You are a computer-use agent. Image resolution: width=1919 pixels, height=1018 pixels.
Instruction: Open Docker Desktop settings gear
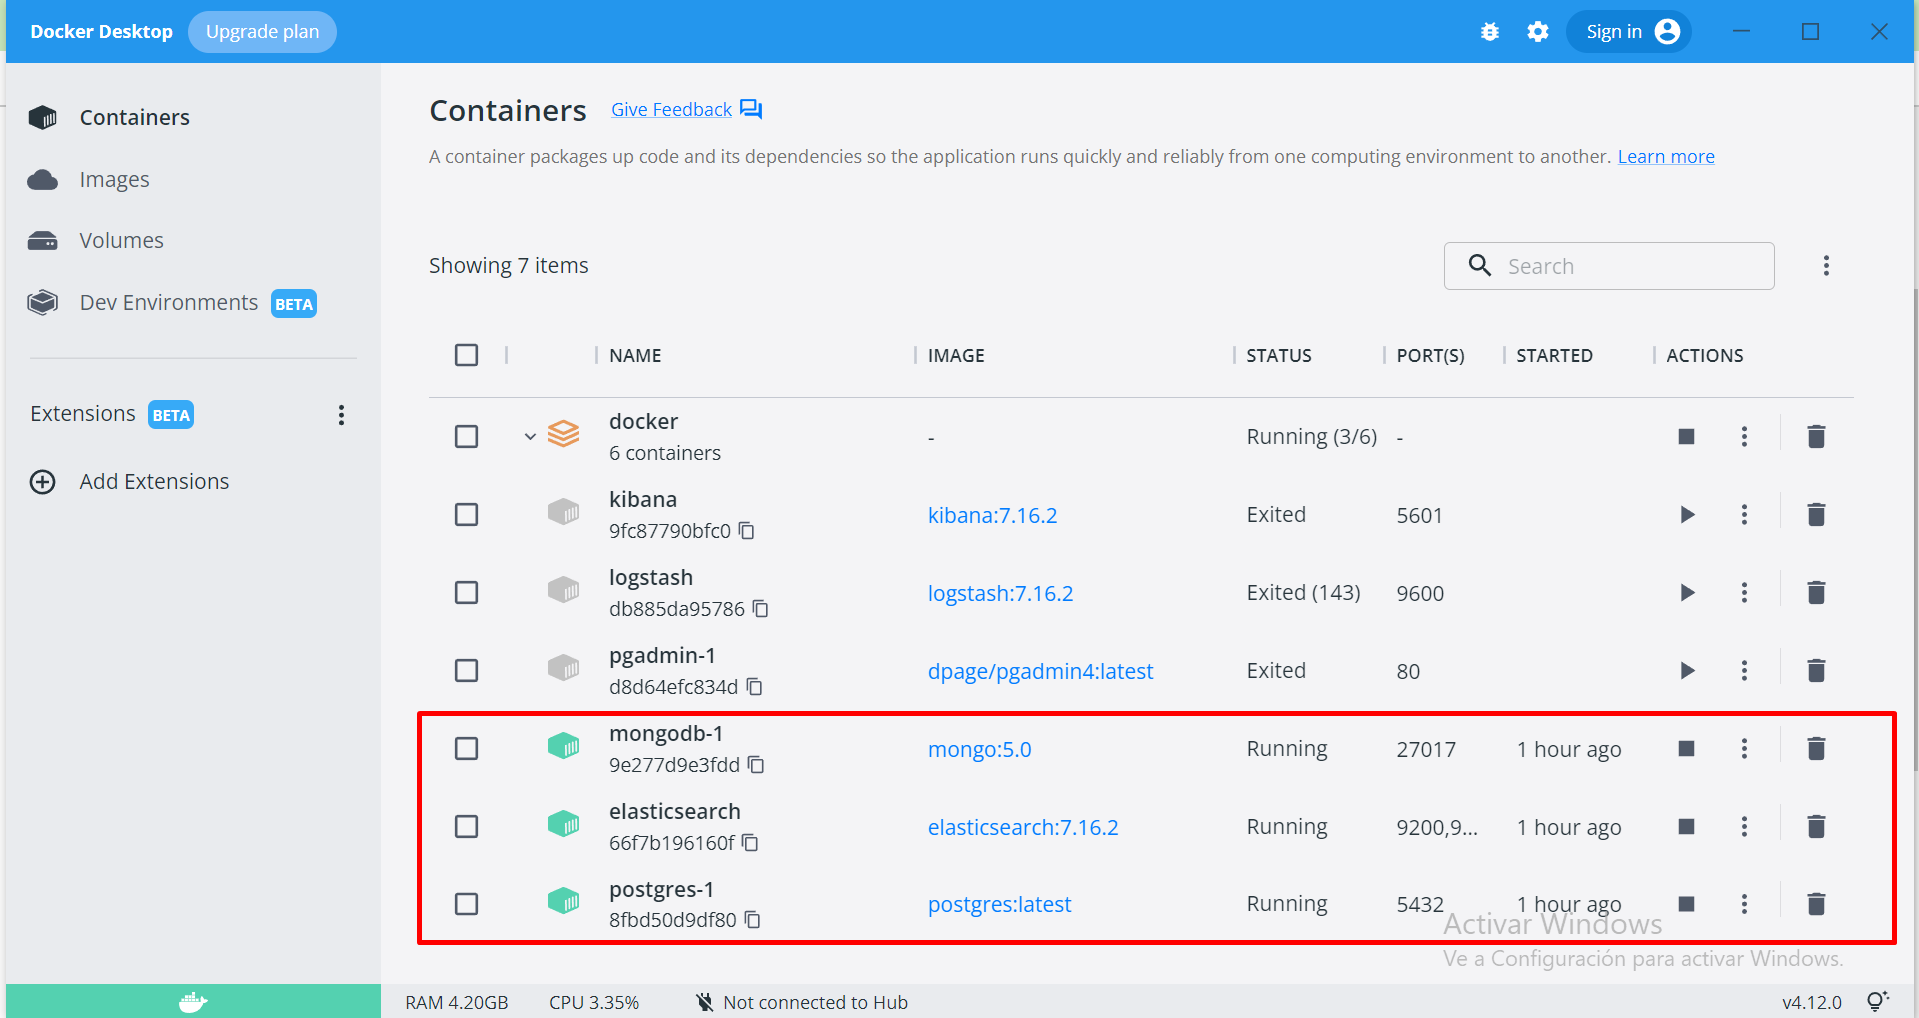coord(1538,32)
